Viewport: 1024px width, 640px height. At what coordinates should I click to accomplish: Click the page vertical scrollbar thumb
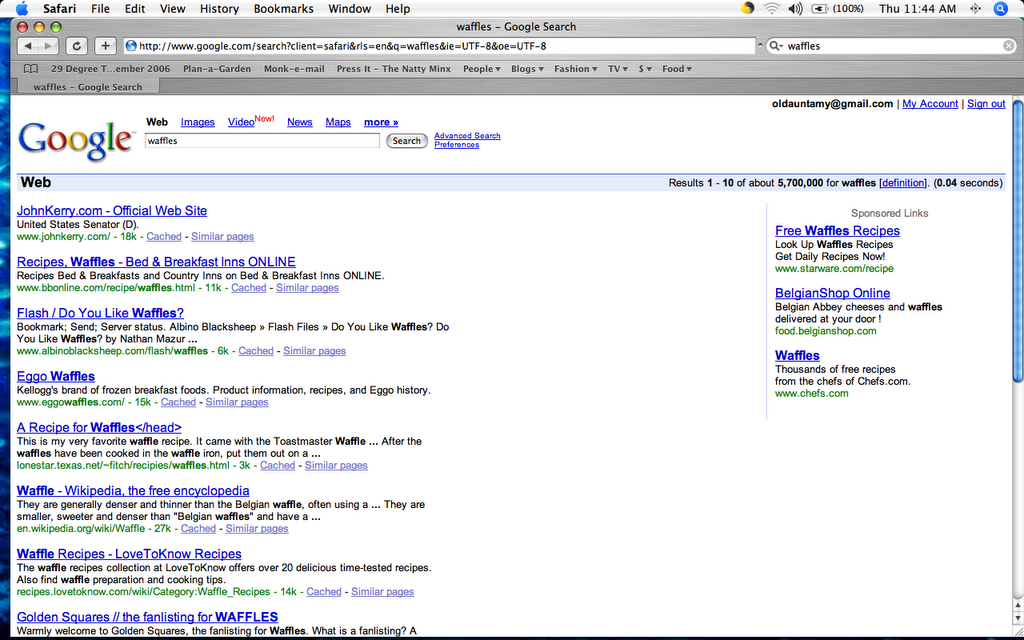pos(1018,240)
